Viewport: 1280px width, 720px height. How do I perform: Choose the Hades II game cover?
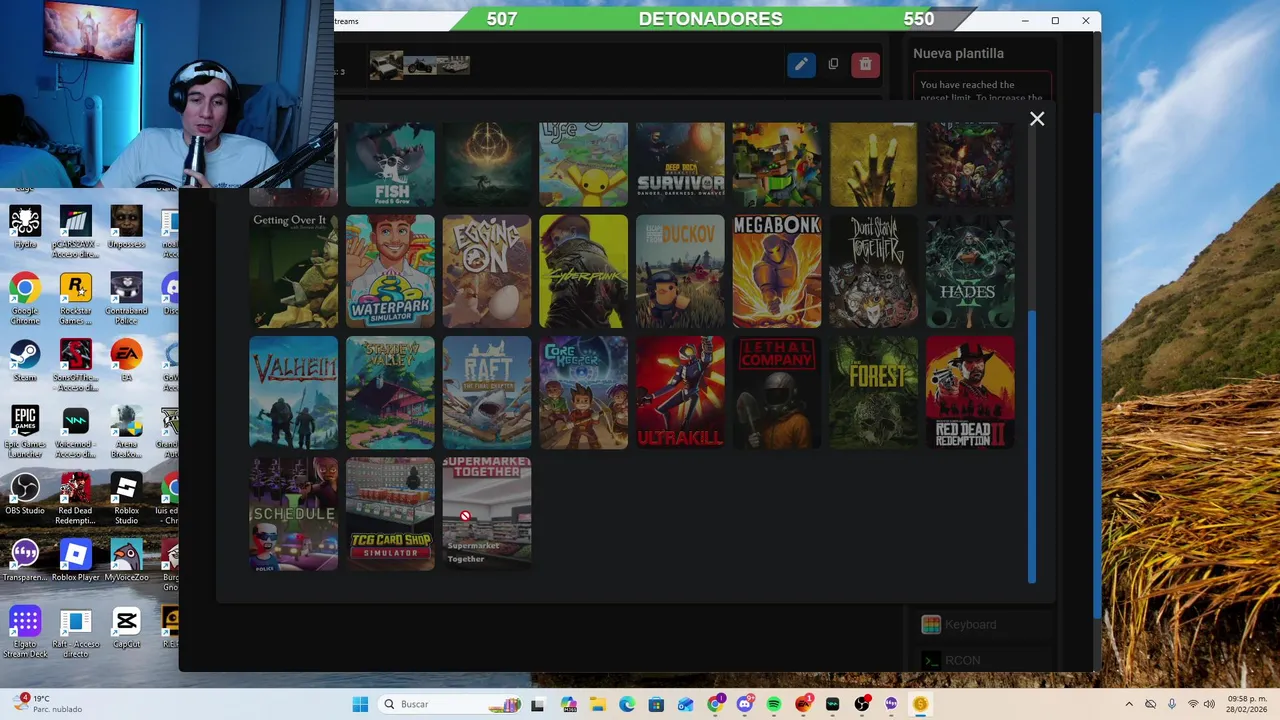970,271
